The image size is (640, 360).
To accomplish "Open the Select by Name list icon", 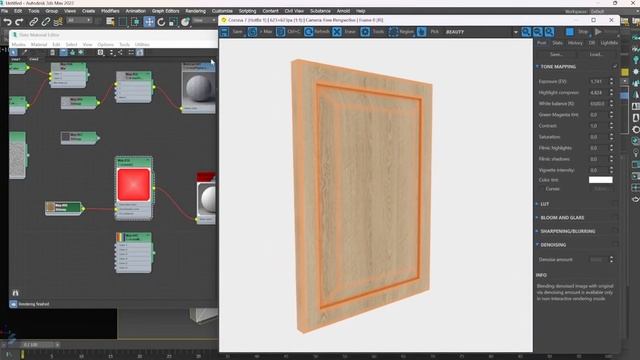I will click(110, 21).
